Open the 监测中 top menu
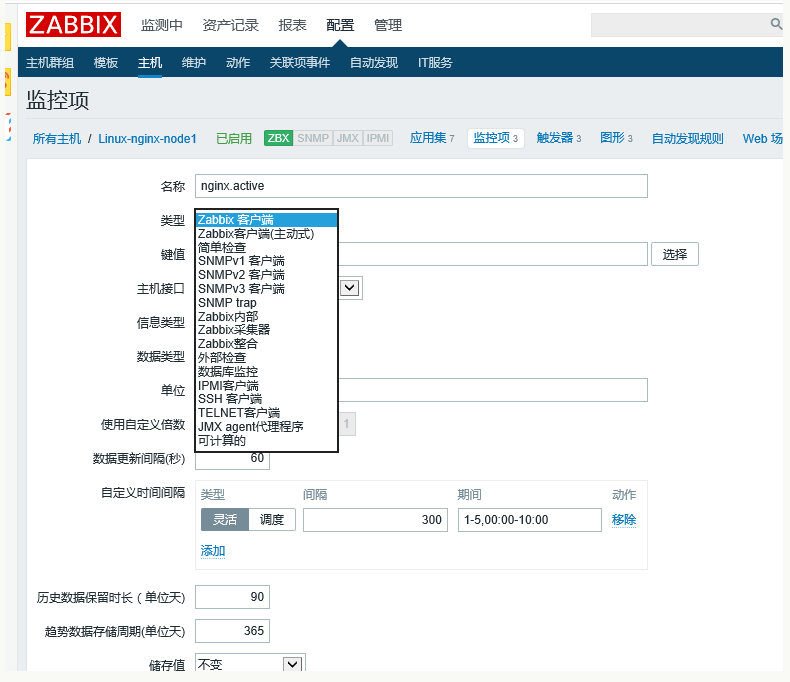The width and height of the screenshot is (790, 682). (x=162, y=25)
